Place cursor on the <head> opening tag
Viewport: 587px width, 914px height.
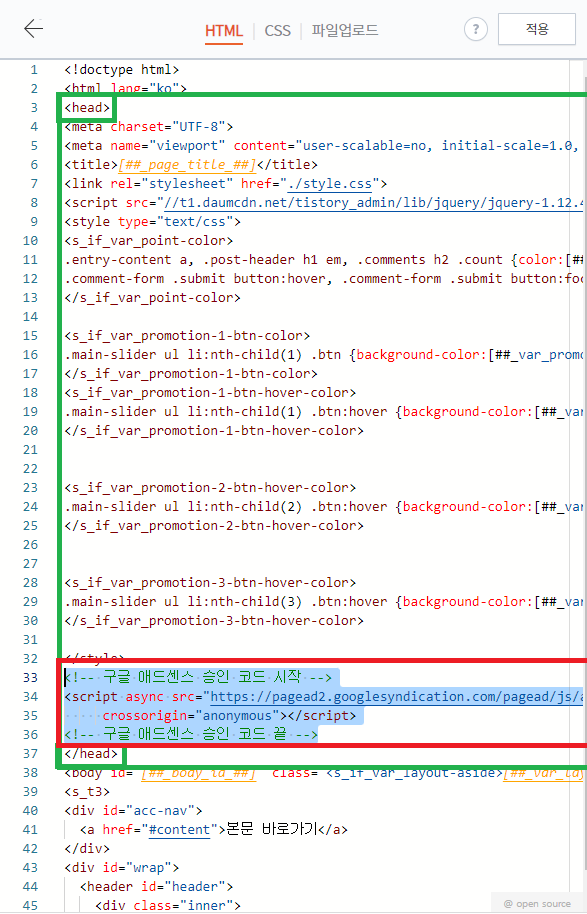pos(87,108)
